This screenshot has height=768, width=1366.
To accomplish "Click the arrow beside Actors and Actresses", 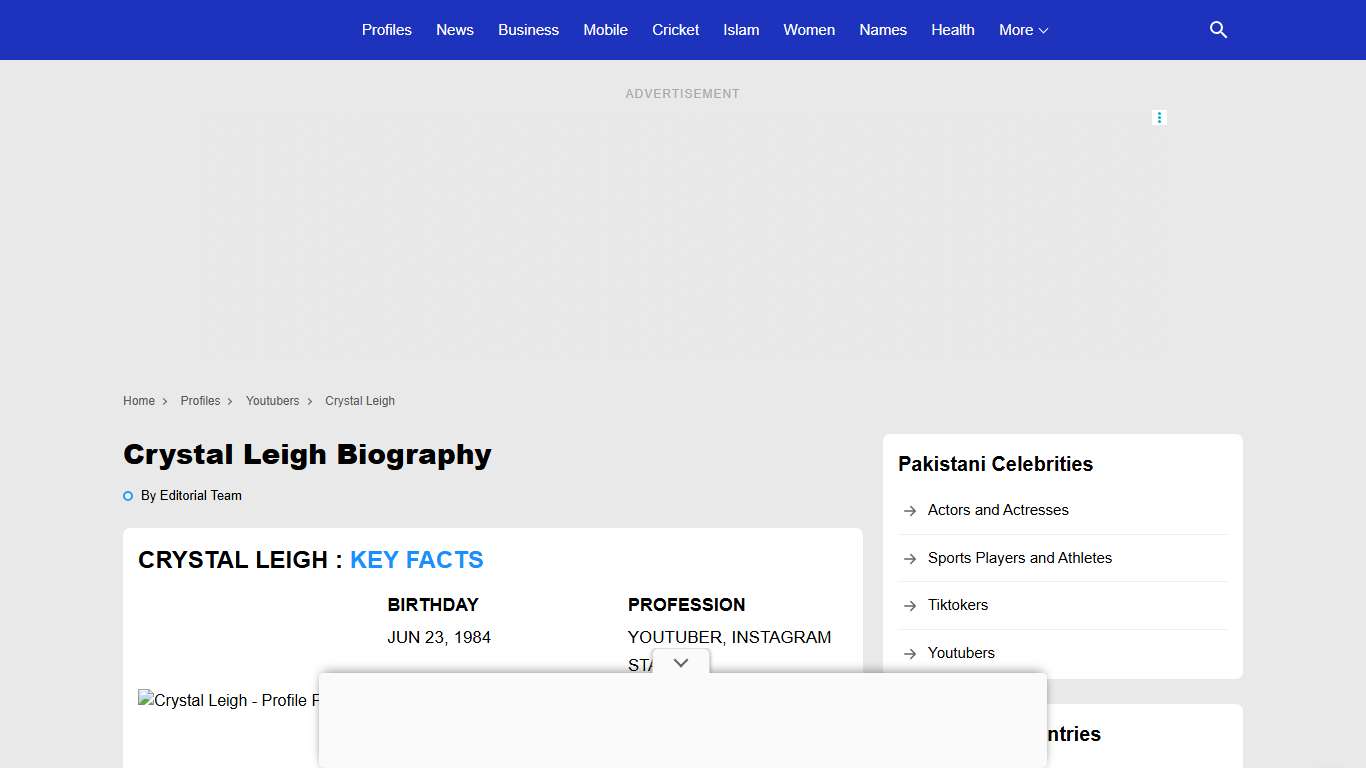I will (x=910, y=511).
